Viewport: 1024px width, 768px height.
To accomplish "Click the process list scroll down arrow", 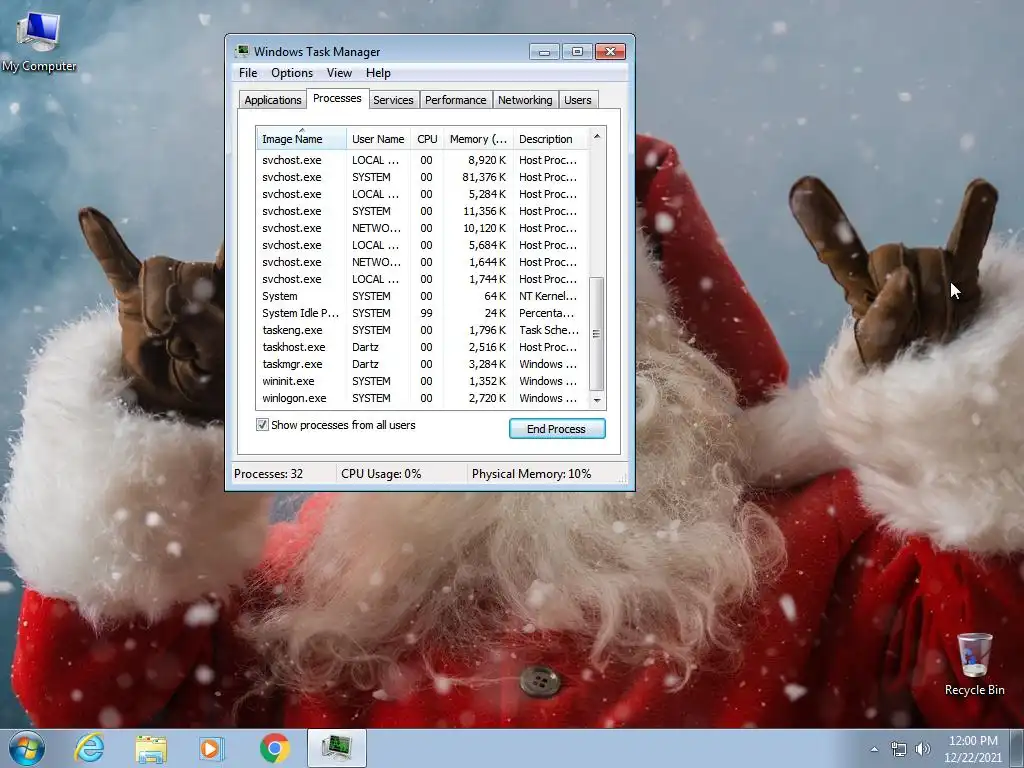I will [597, 400].
